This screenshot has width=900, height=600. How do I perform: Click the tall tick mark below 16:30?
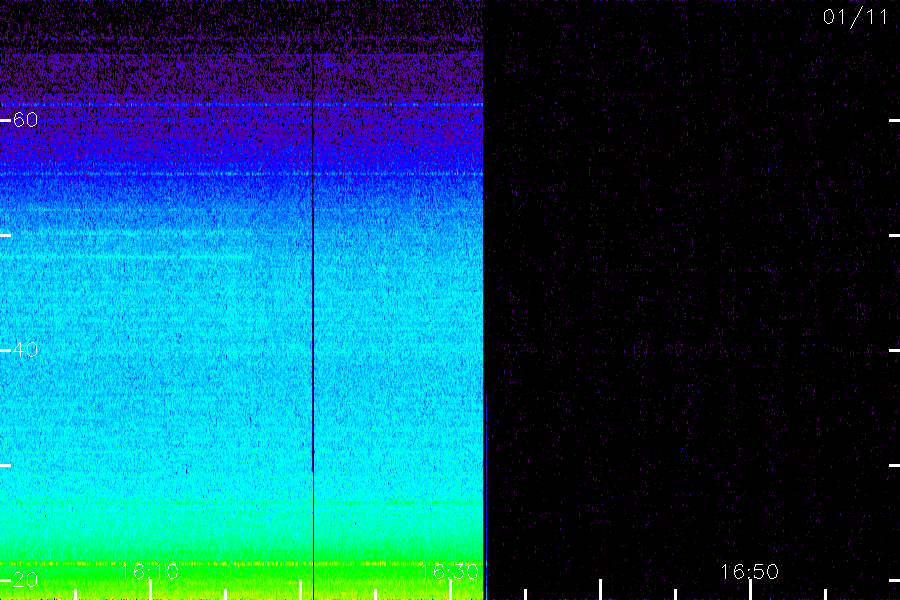[x=451, y=590]
